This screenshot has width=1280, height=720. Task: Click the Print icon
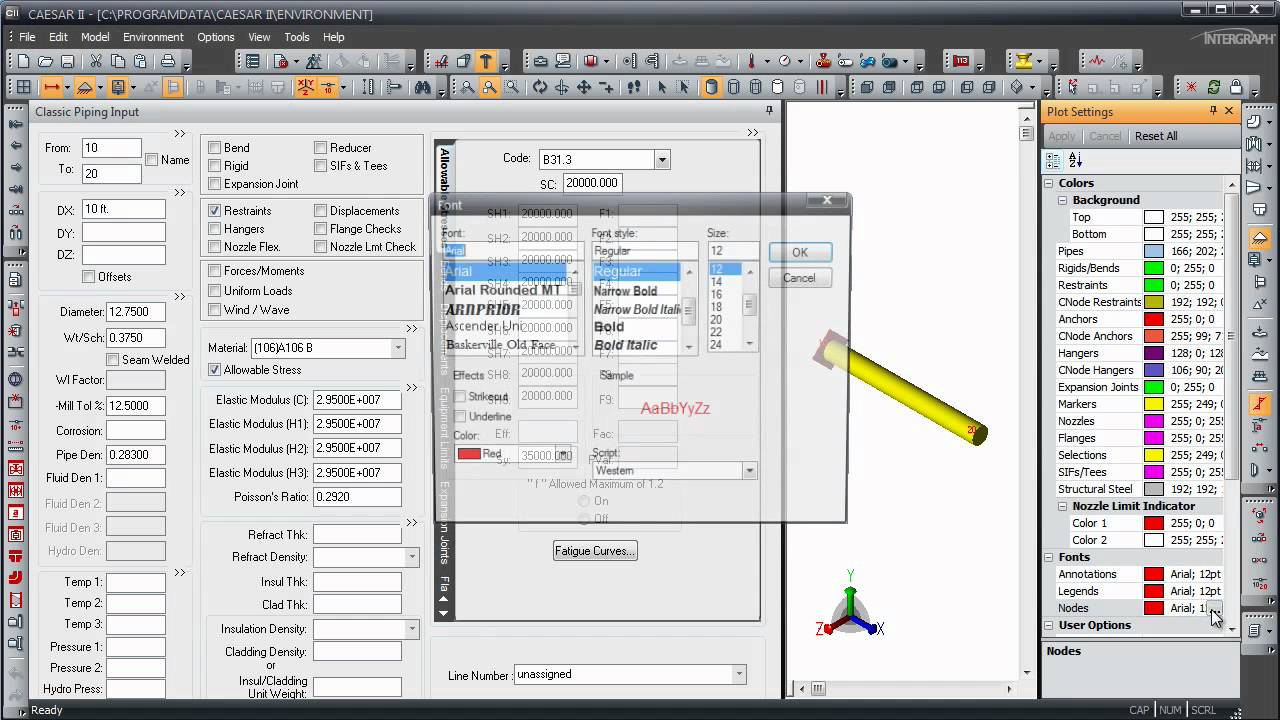point(168,61)
